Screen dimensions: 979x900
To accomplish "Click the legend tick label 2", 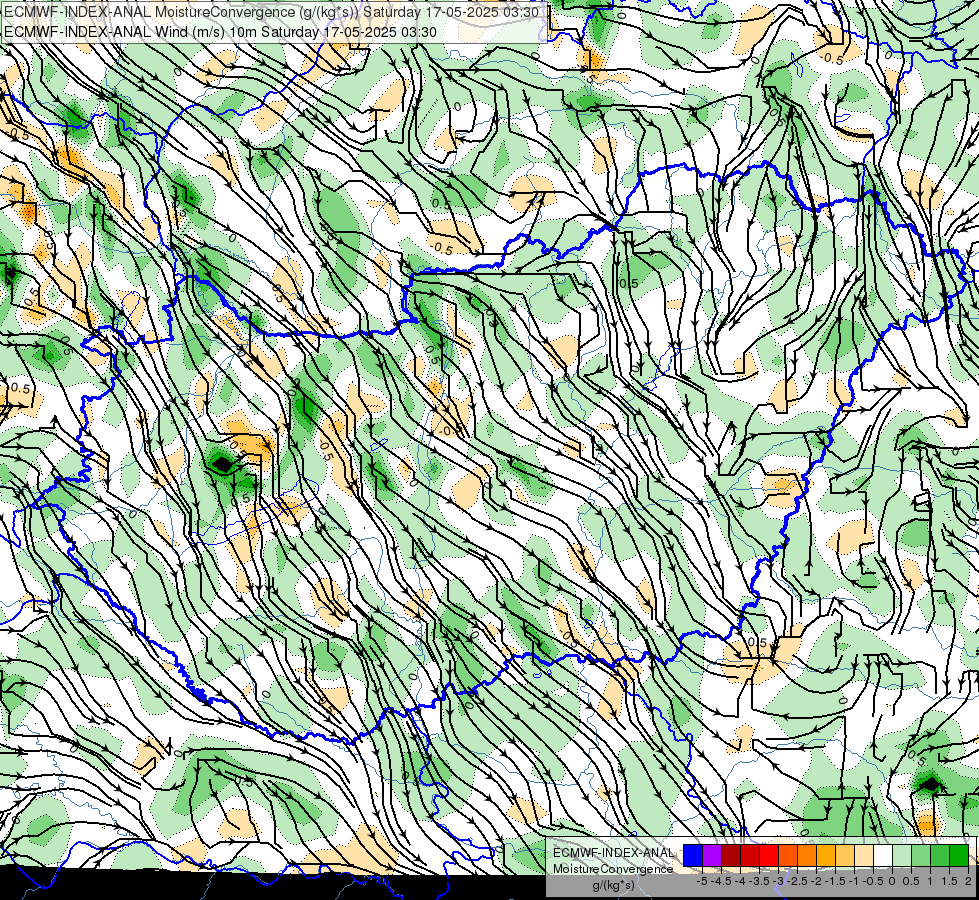I will pos(968,881).
